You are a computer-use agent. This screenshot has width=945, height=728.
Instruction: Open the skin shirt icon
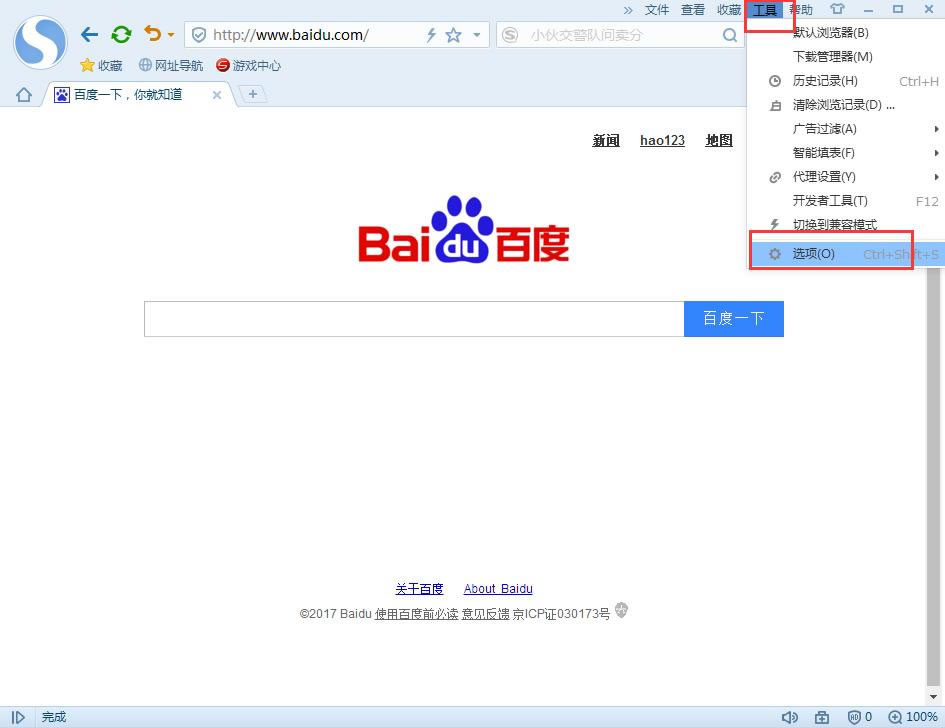(x=837, y=9)
